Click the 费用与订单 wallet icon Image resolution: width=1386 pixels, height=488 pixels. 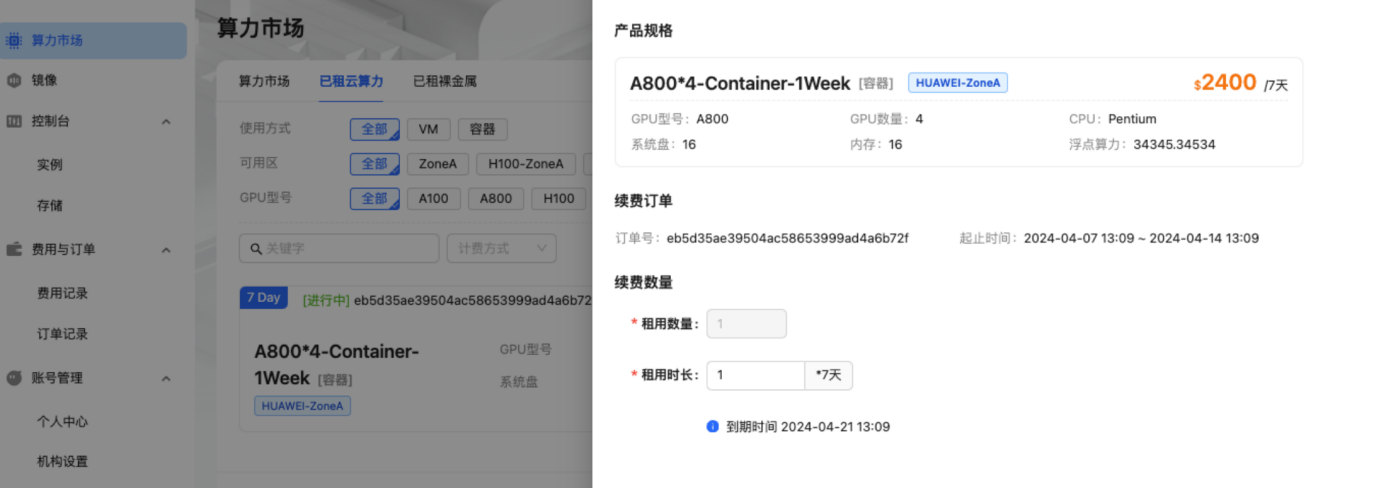pos(14,249)
